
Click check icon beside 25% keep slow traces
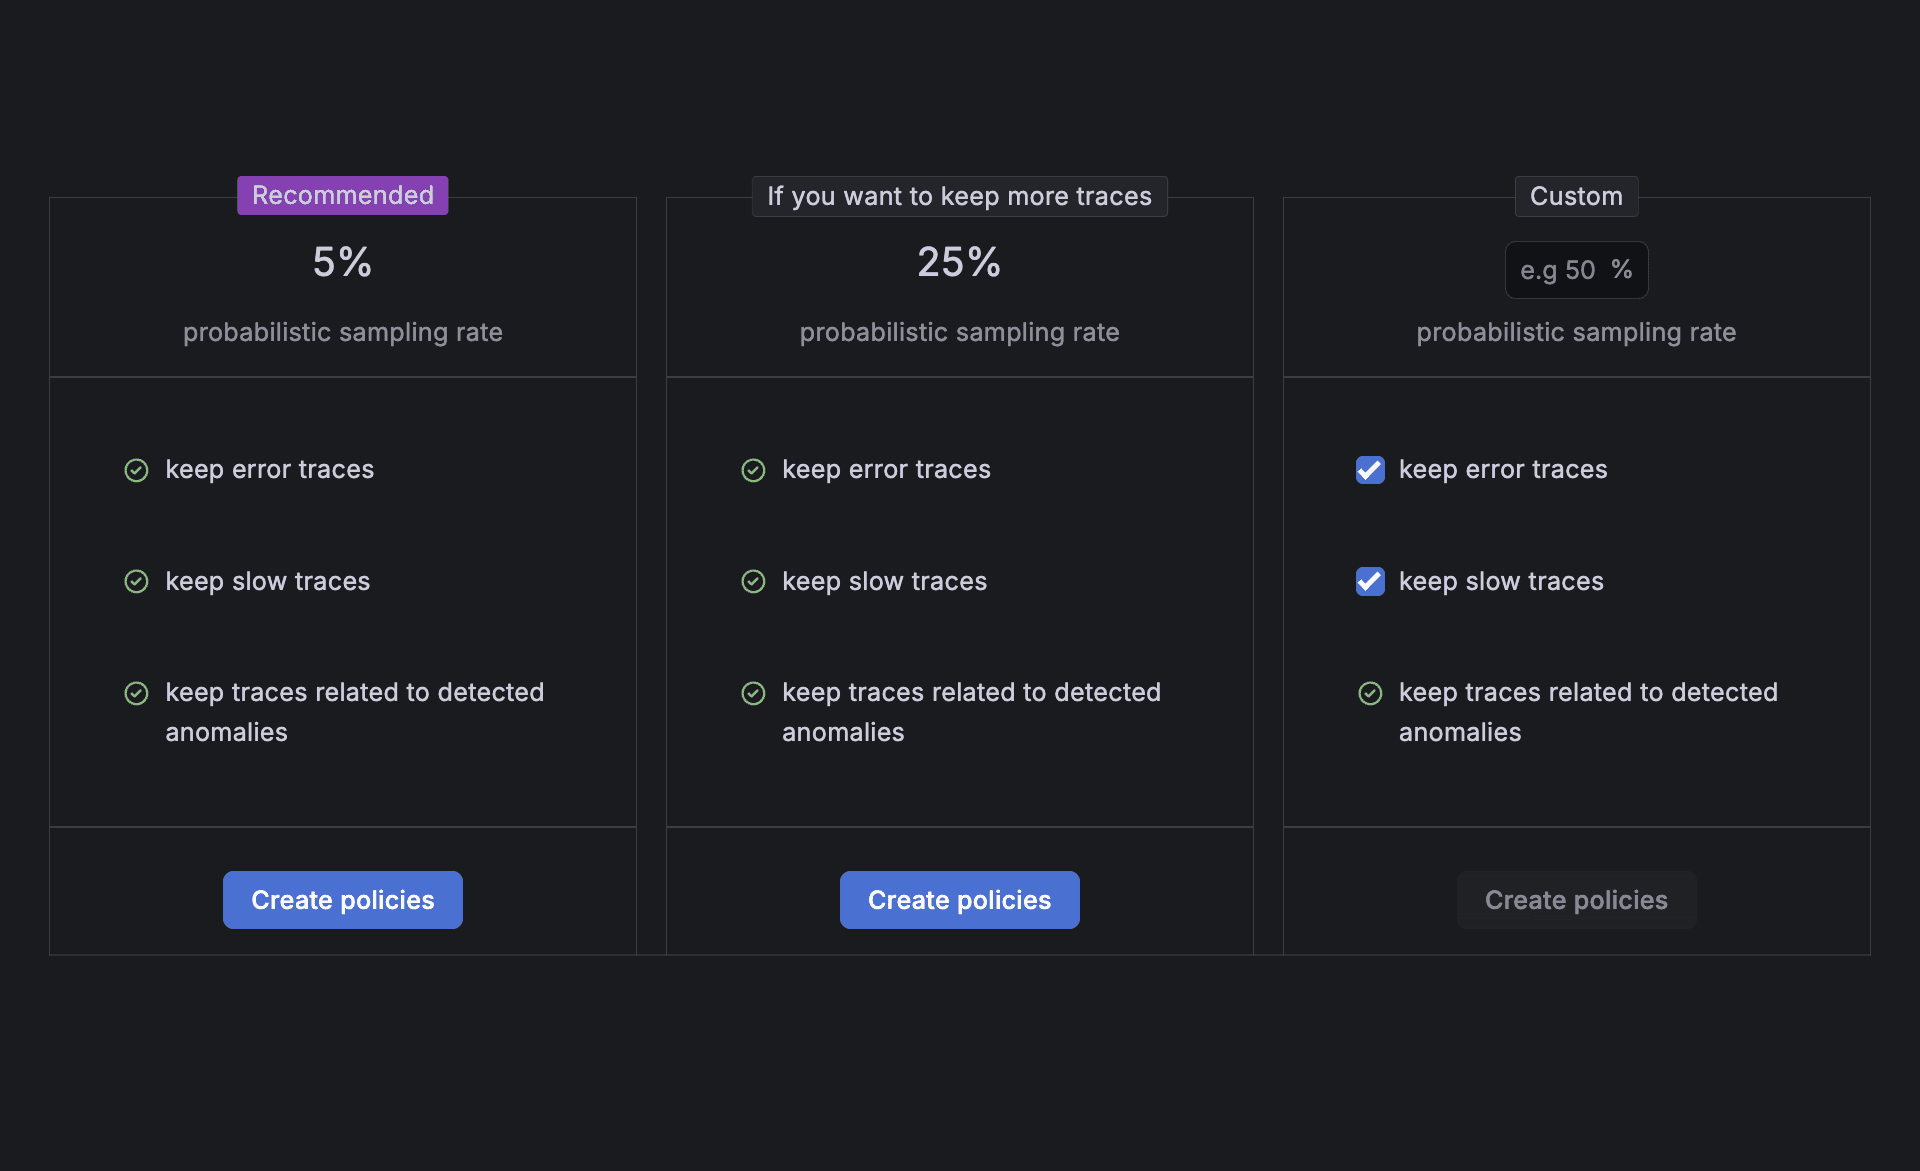point(753,581)
